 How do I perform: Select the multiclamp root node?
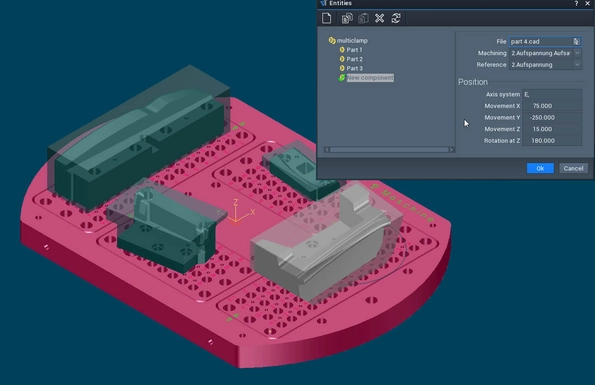pos(352,41)
